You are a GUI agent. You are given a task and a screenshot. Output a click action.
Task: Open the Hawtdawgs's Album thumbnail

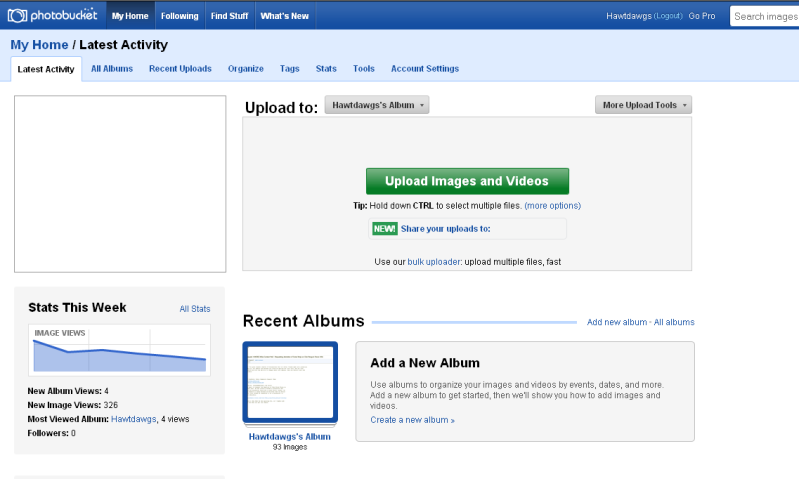click(x=290, y=383)
